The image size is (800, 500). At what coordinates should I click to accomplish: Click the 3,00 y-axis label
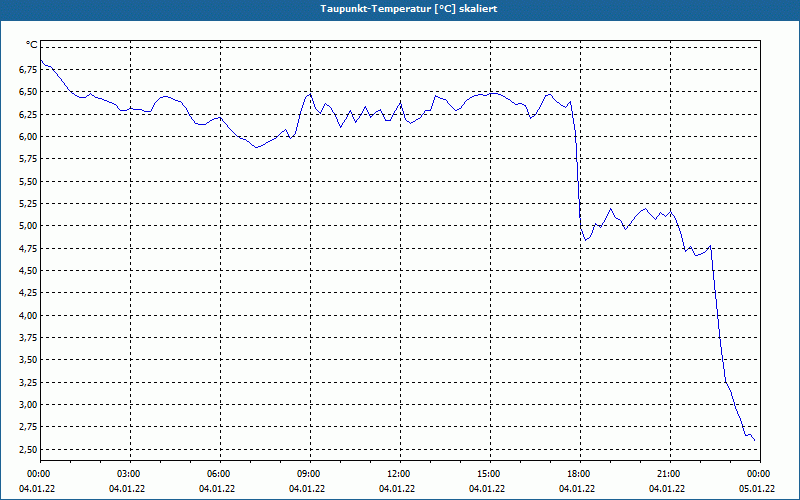(28, 405)
